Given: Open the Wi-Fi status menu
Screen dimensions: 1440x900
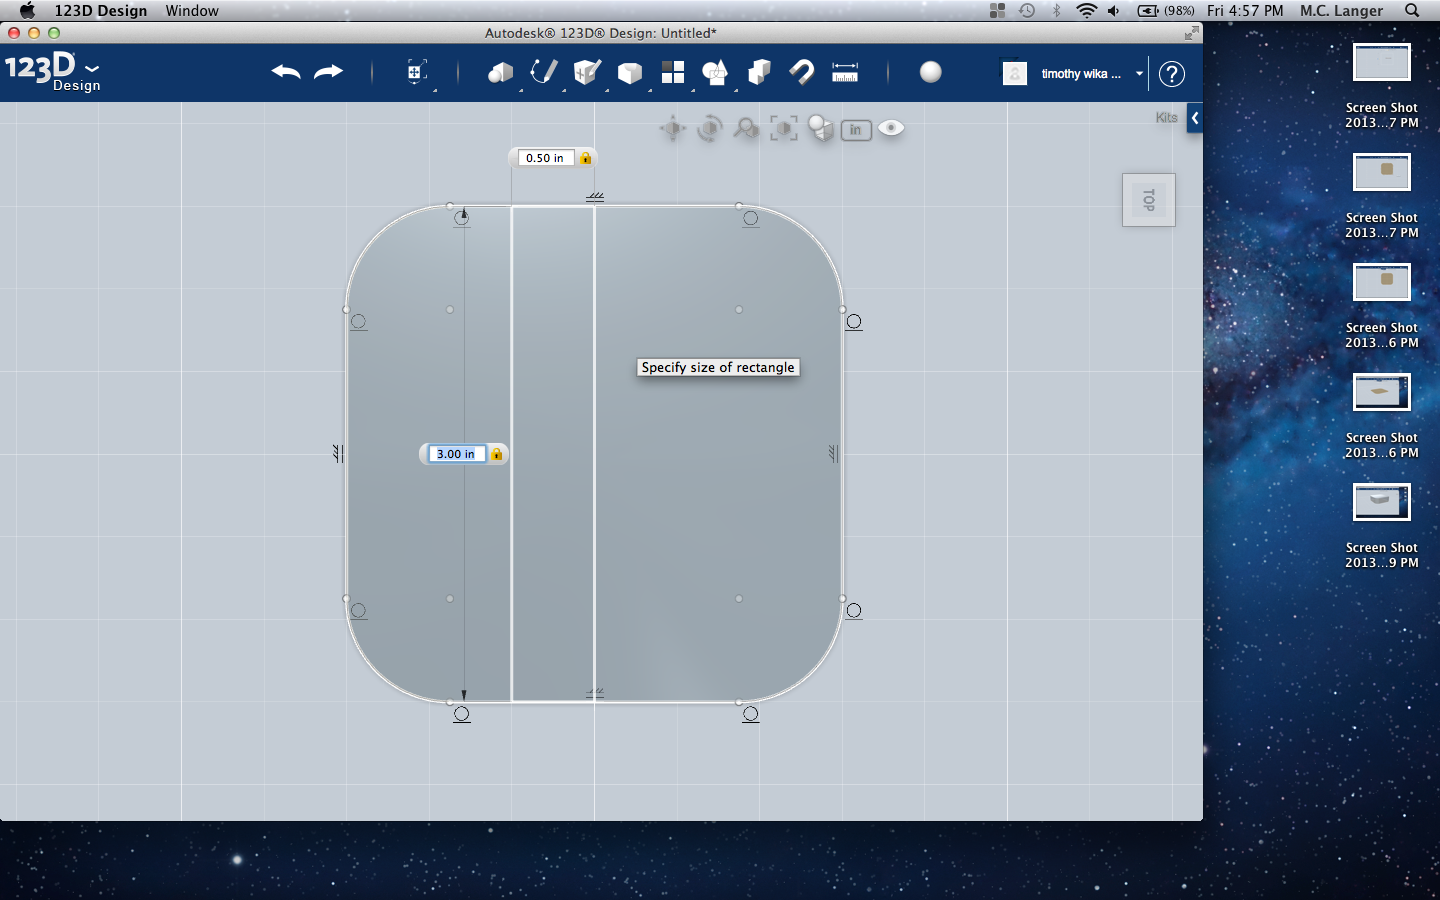Looking at the screenshot, I should [x=1086, y=10].
